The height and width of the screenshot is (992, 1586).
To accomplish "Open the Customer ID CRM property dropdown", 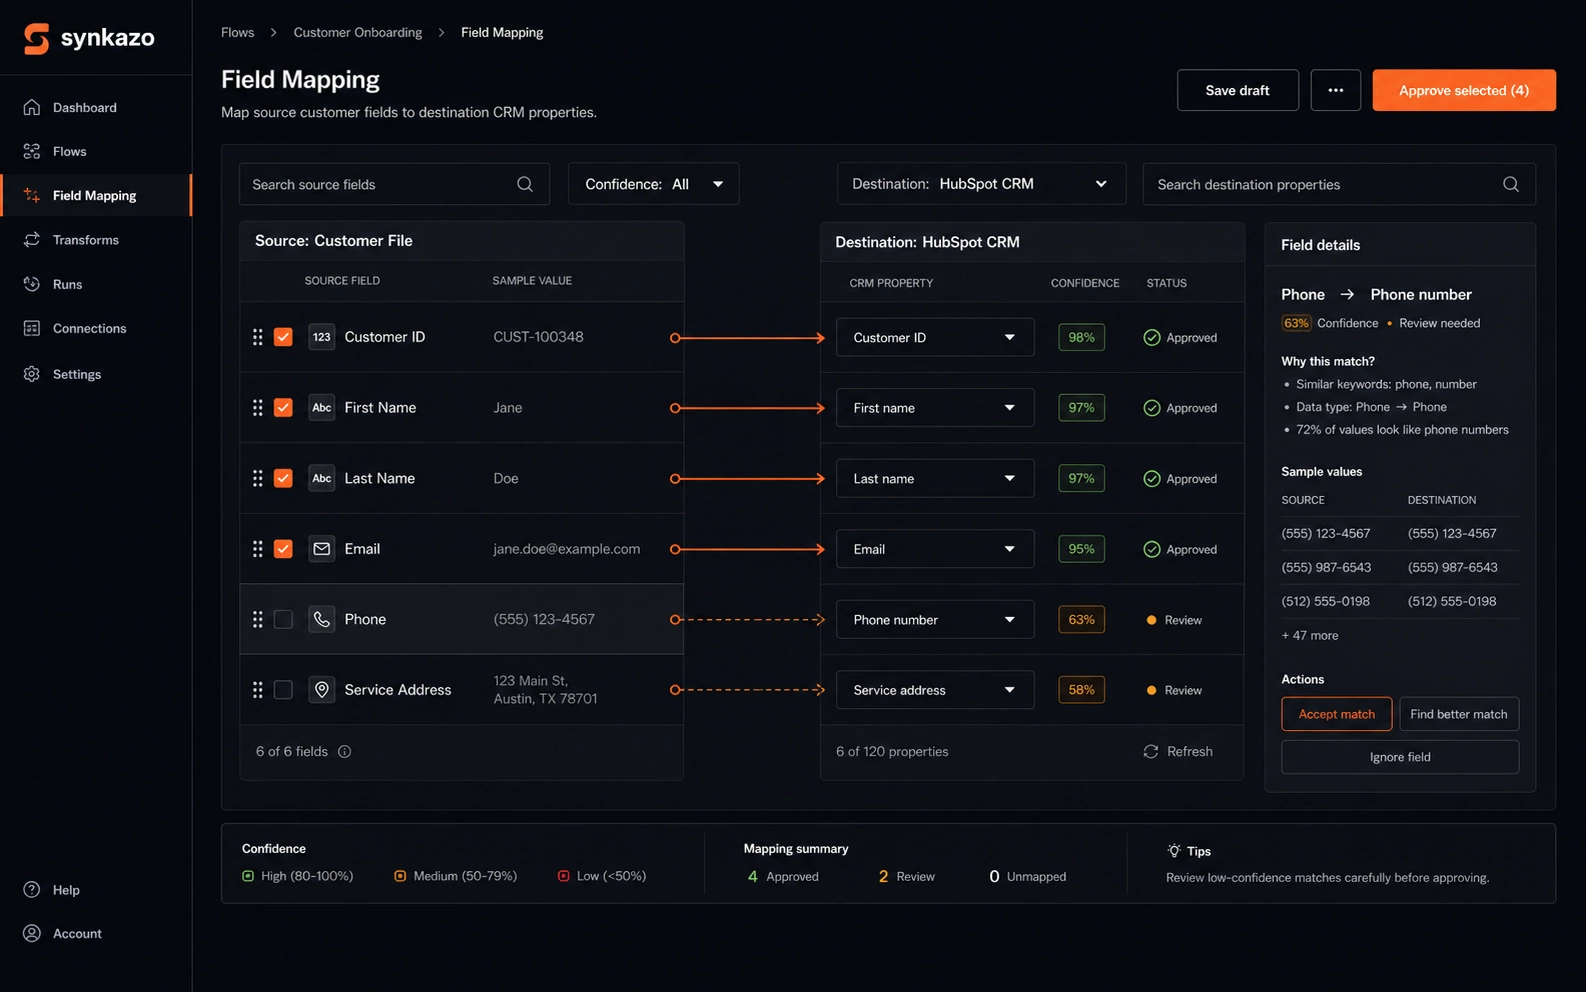I will pyautogui.click(x=935, y=338).
